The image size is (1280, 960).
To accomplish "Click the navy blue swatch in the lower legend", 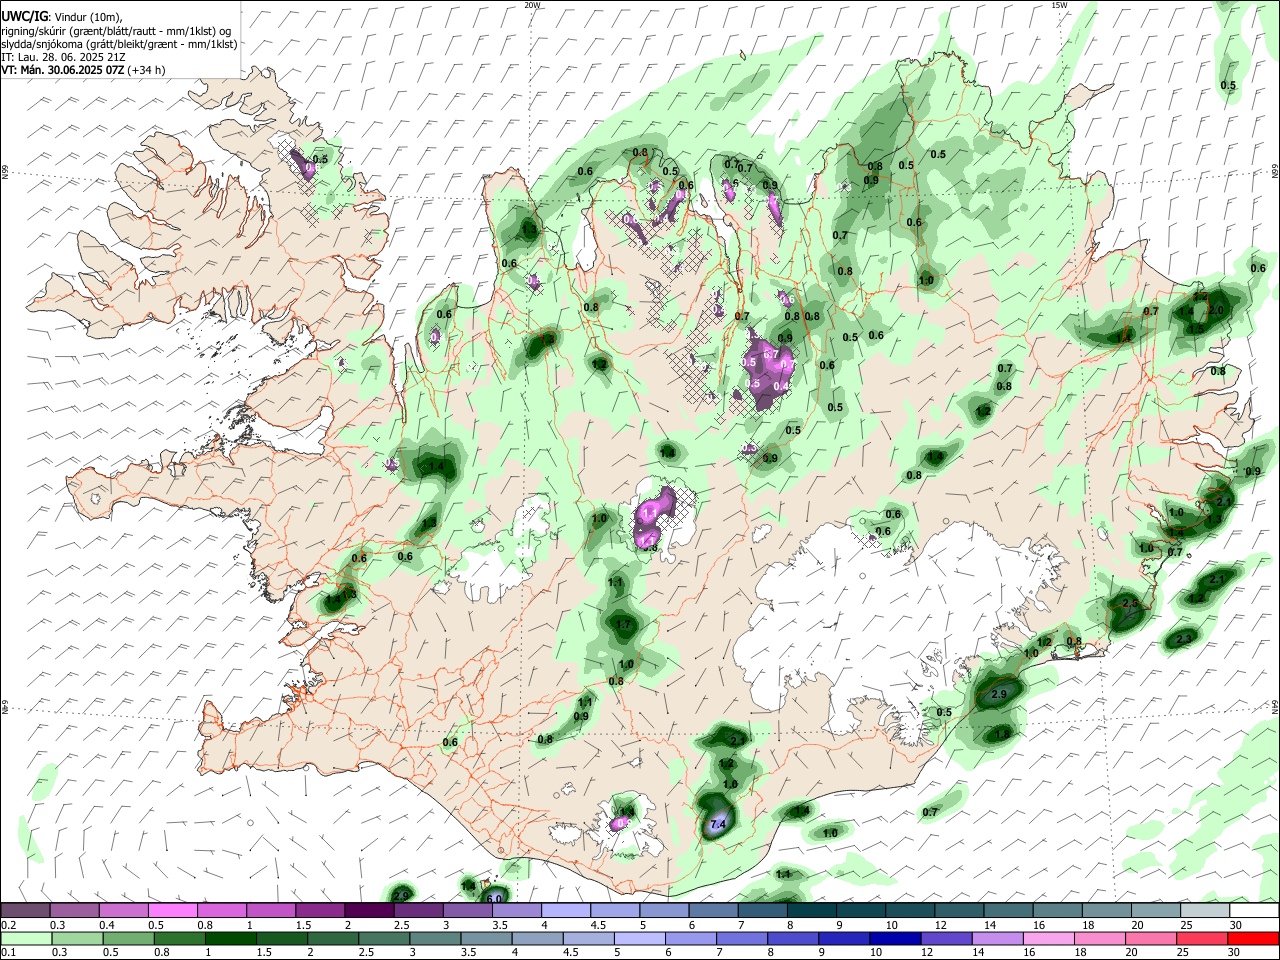I will click(x=895, y=938).
